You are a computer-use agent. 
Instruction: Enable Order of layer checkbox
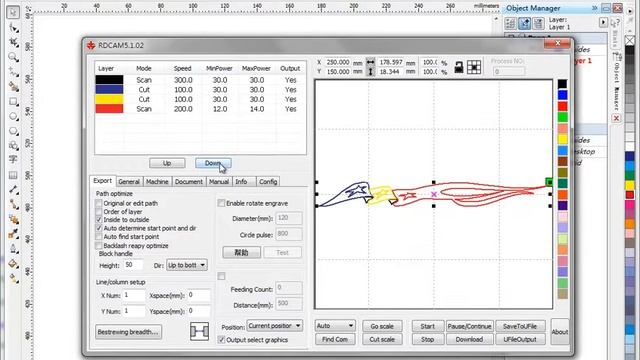pyautogui.click(x=98, y=211)
